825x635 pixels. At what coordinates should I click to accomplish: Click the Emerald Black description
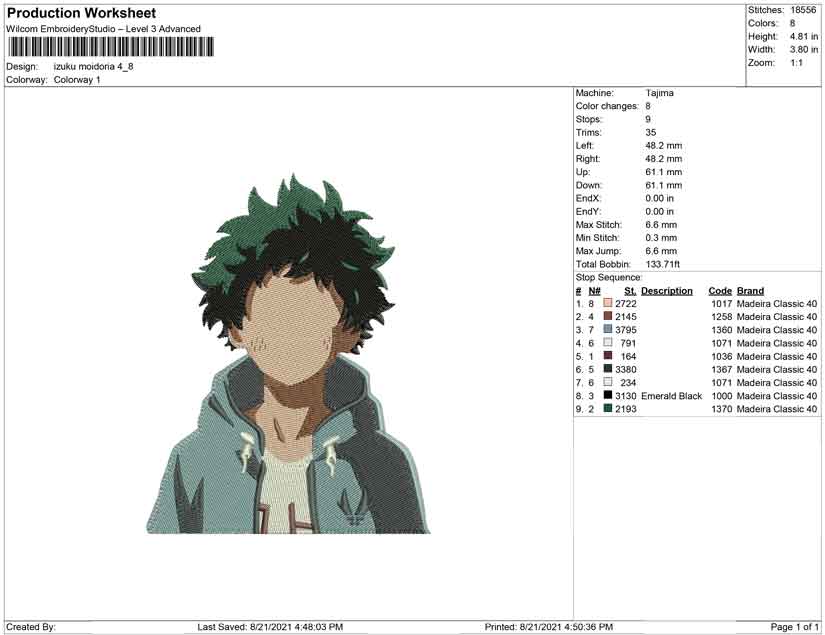(671, 396)
